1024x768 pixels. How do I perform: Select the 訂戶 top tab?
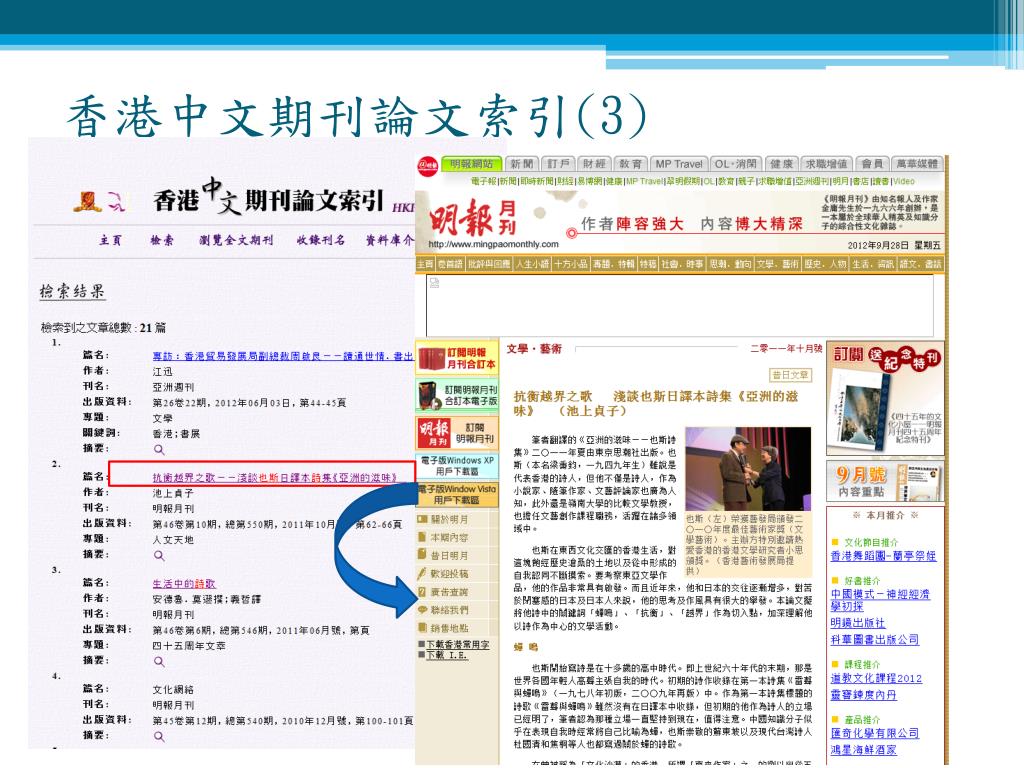(x=559, y=164)
